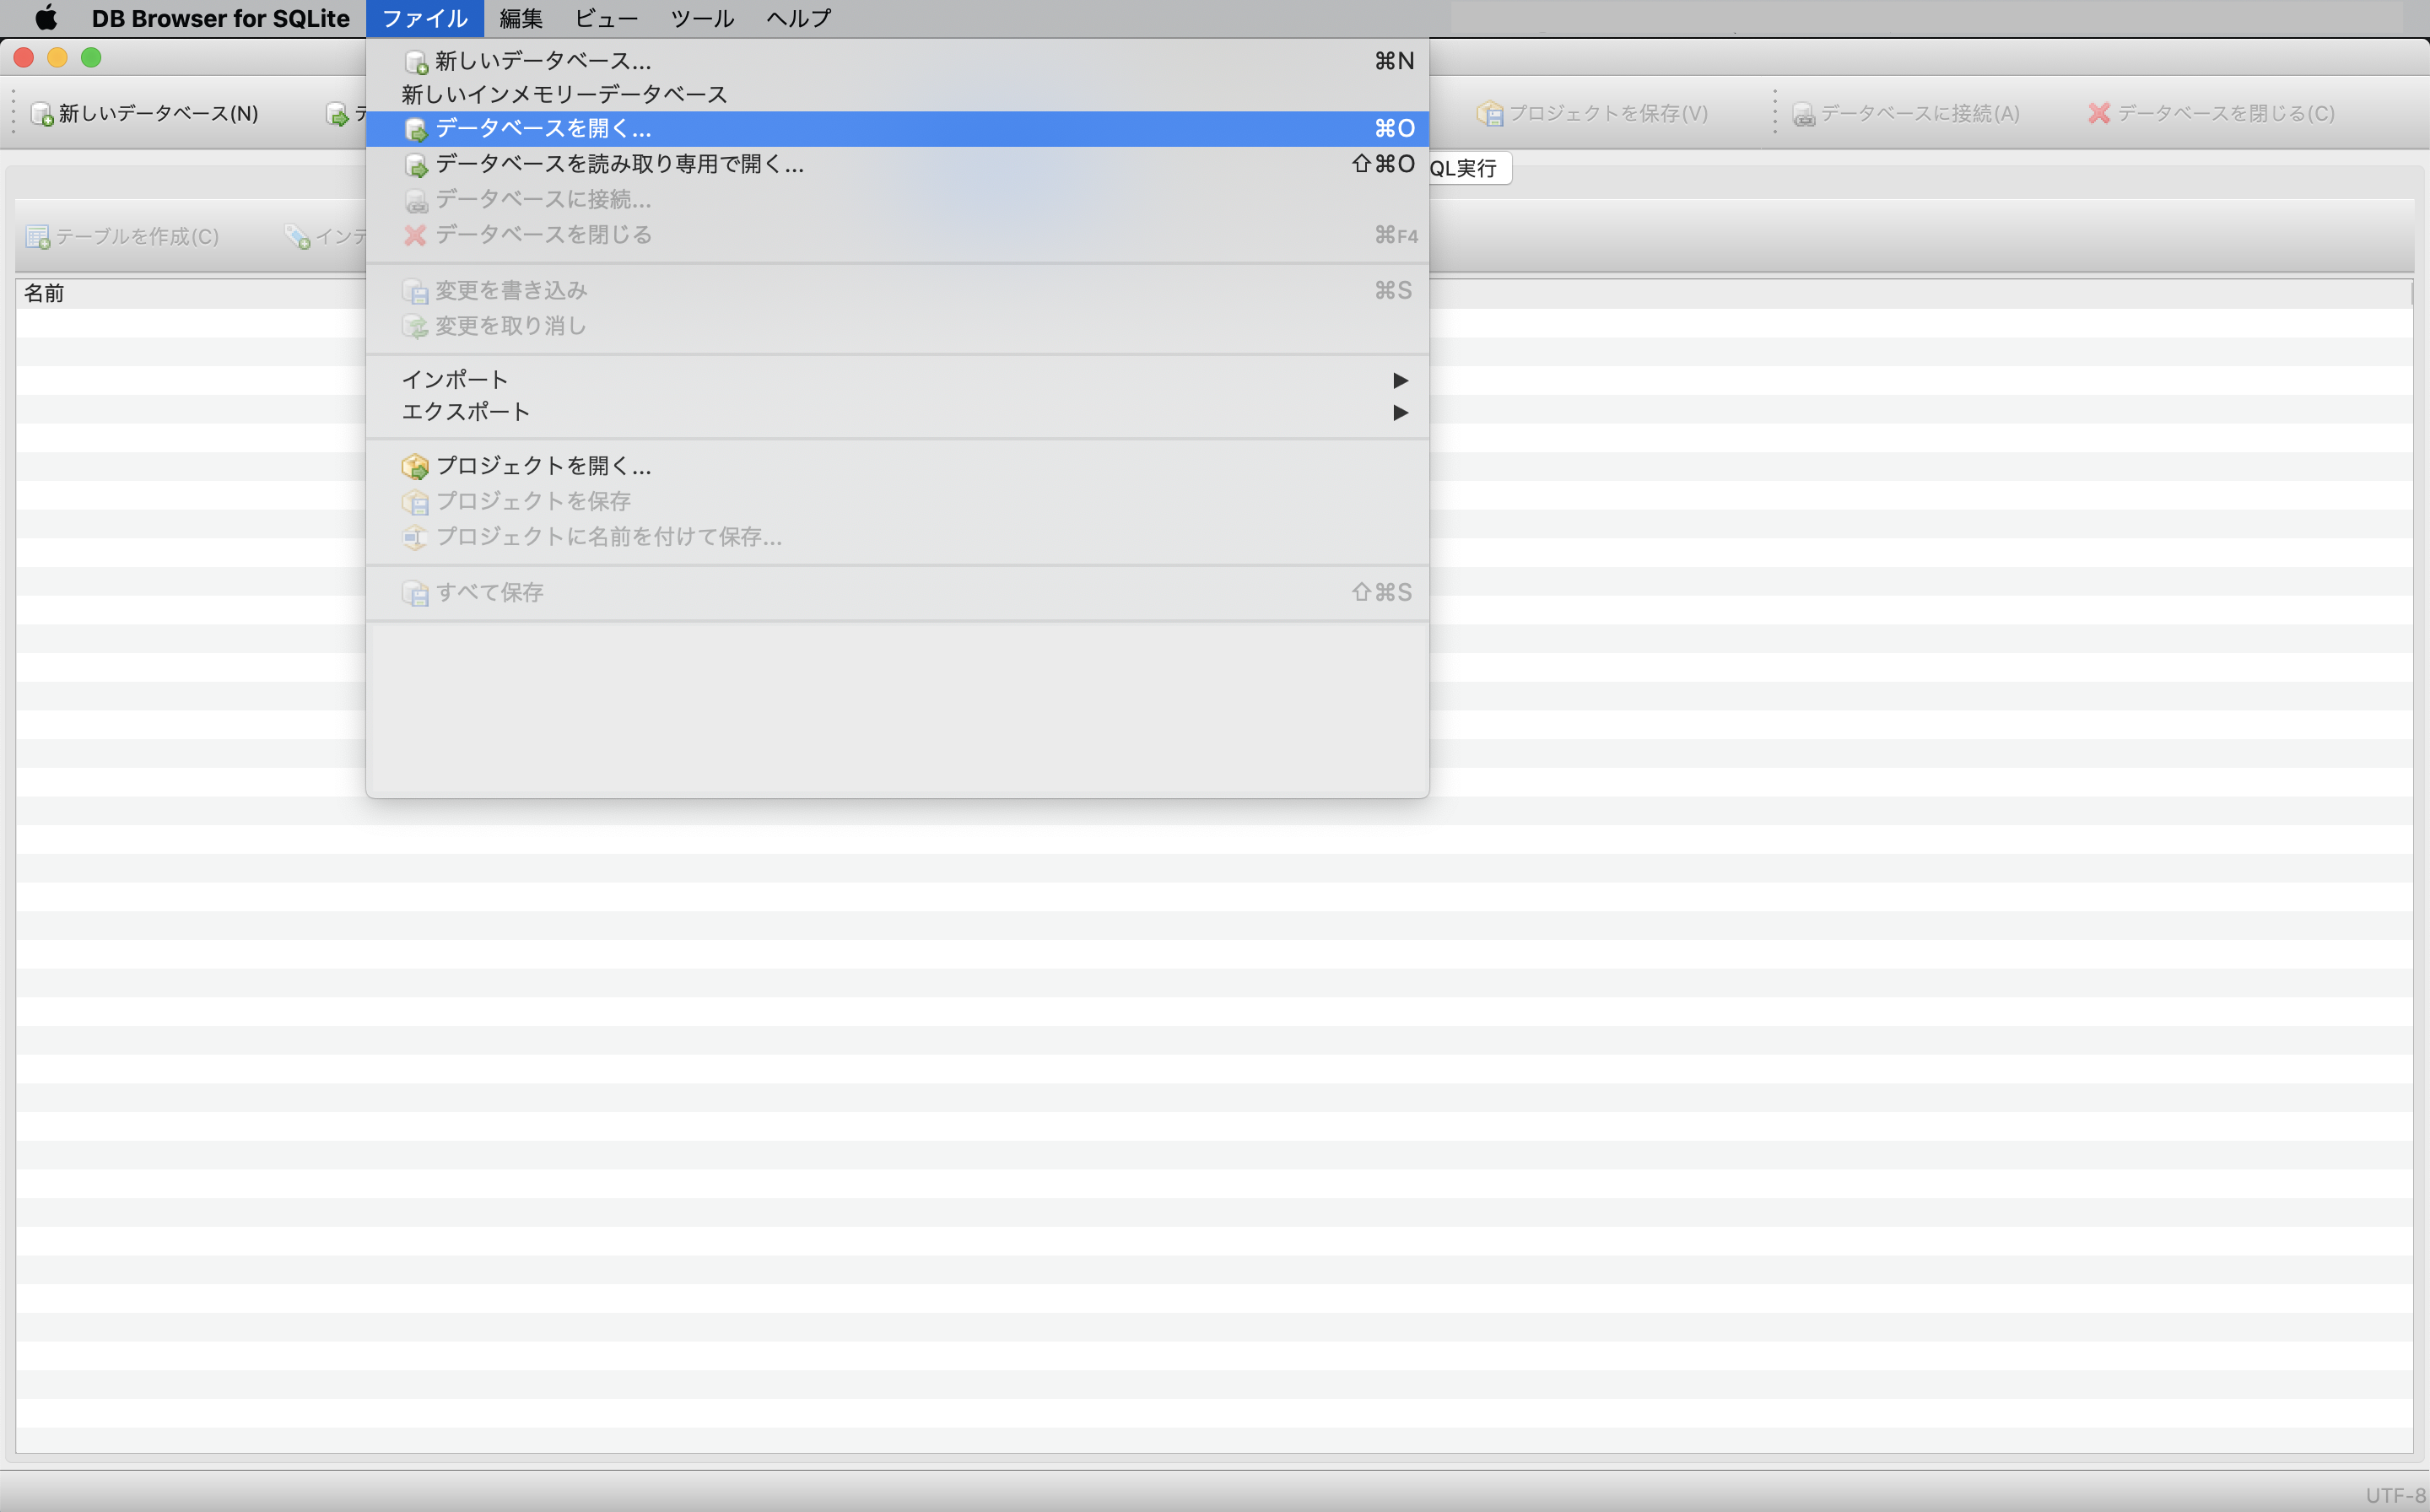Viewport: 2430px width, 1512px height.
Task: Open the ヘルプ menu
Action: 799,18
